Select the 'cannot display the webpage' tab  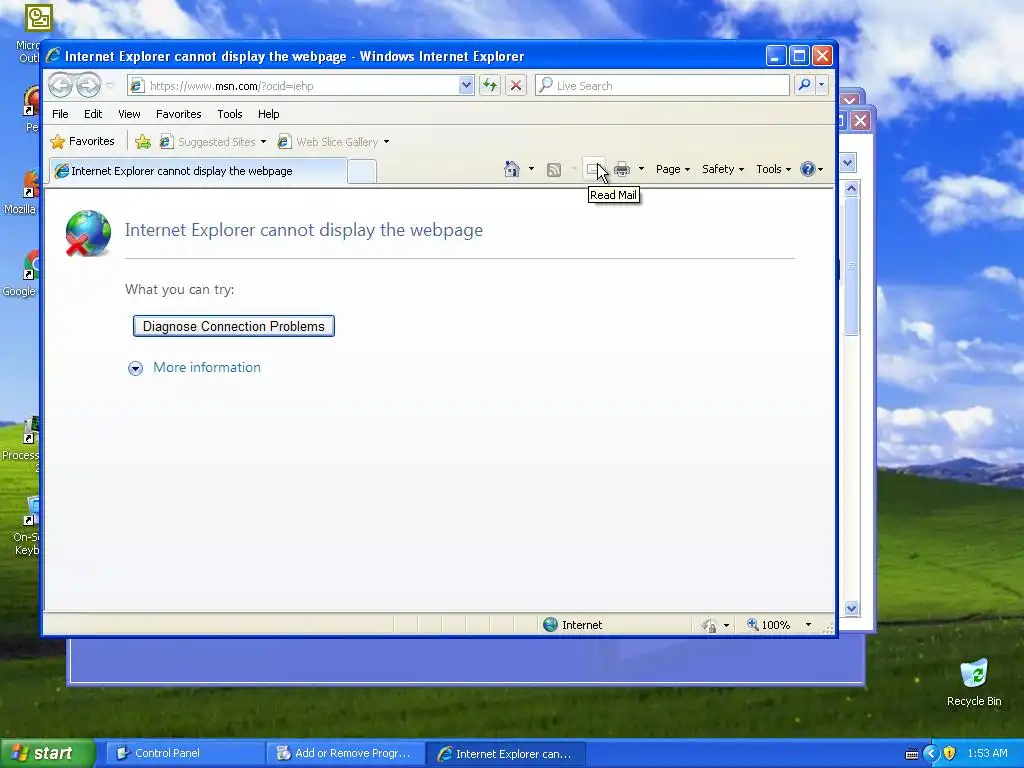tap(198, 171)
